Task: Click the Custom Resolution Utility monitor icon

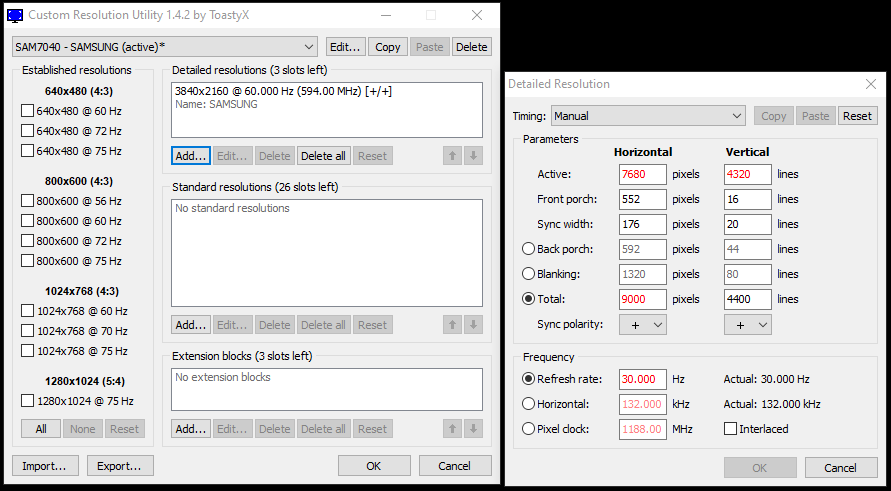Action: [15, 16]
